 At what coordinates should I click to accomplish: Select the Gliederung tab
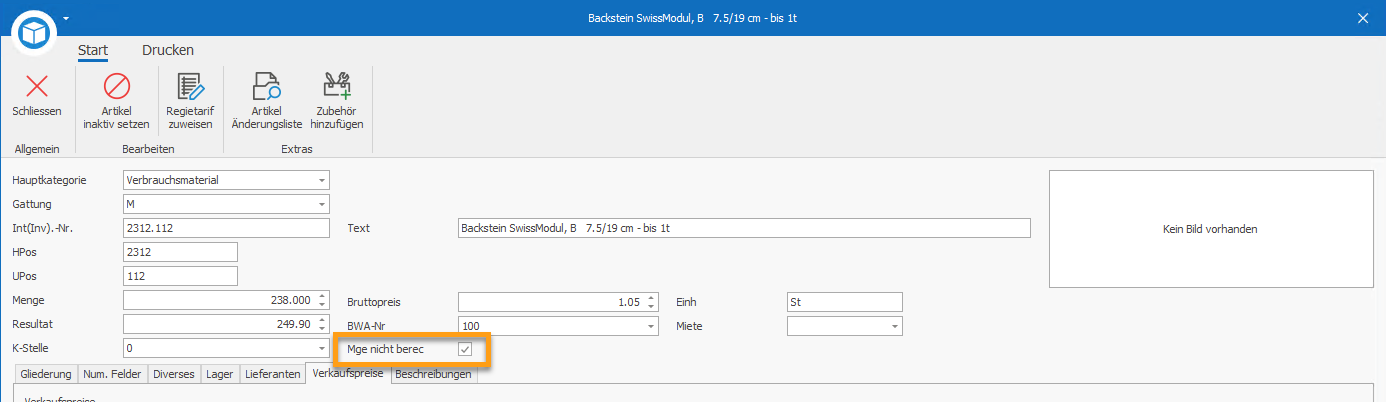click(47, 374)
